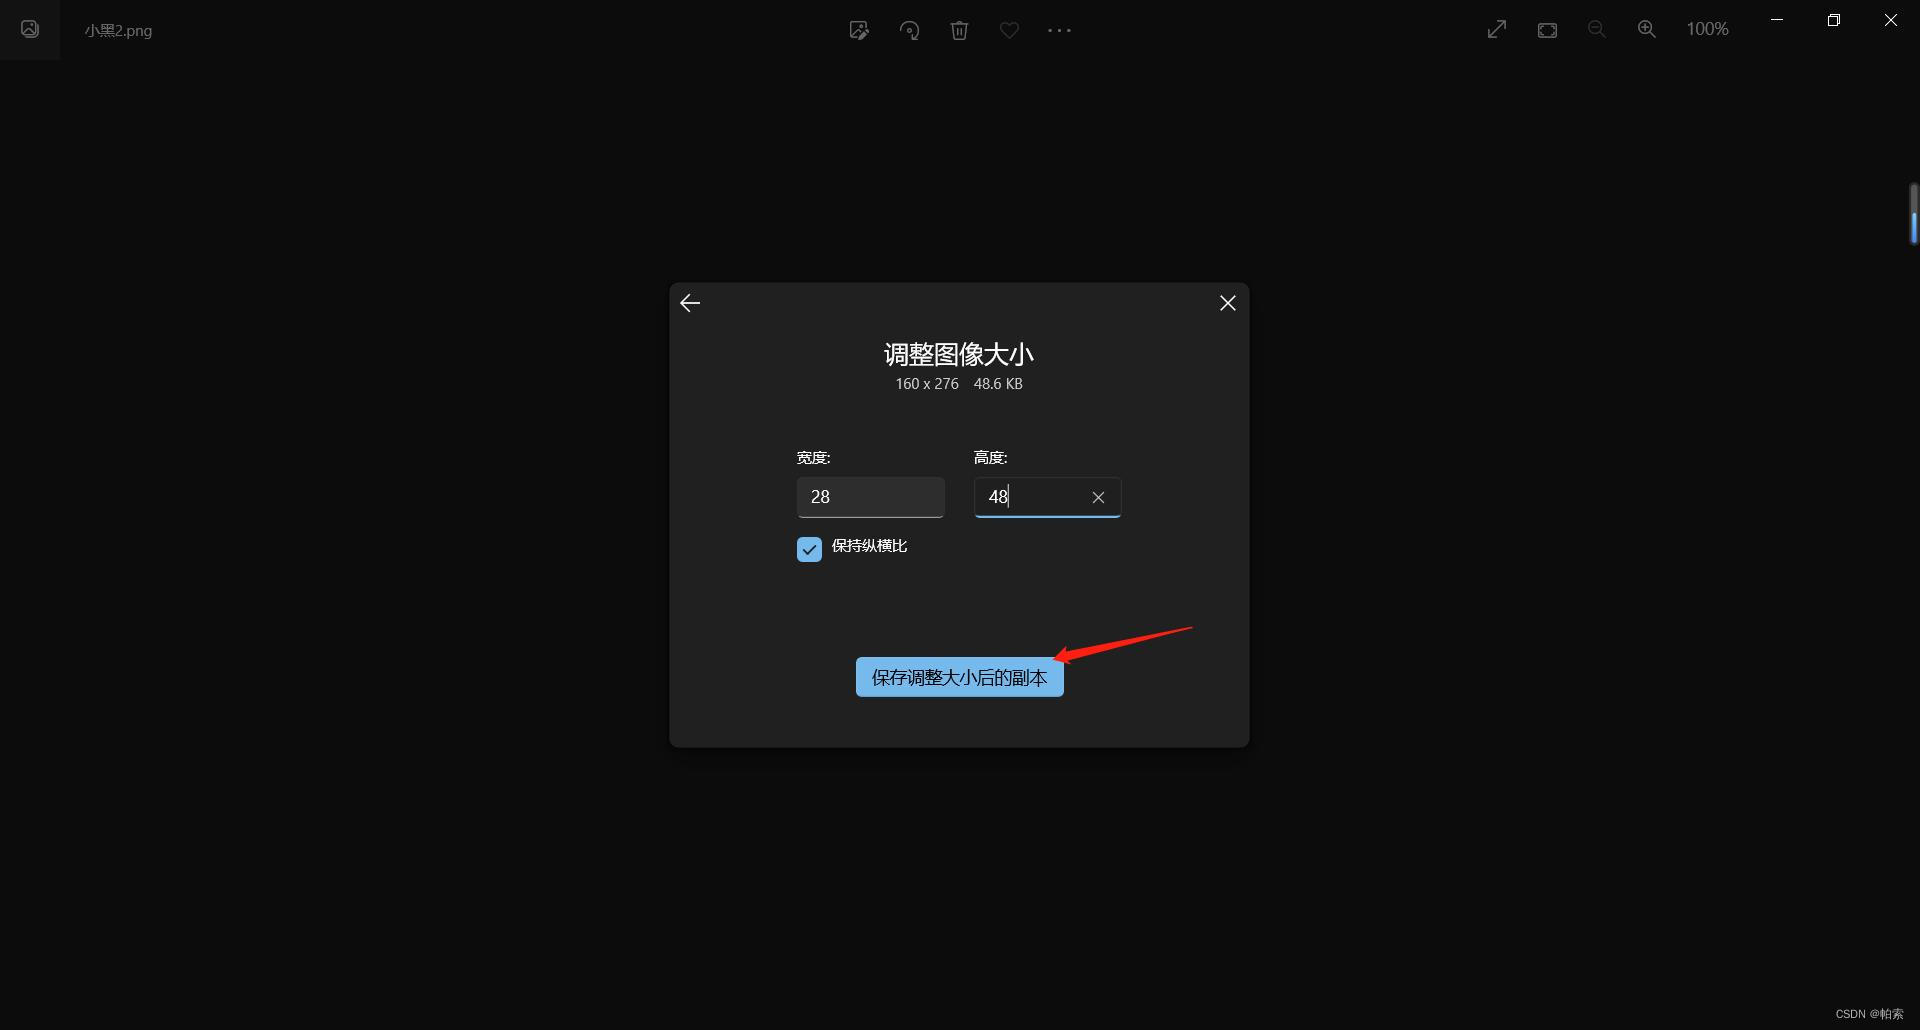Viewport: 1920px width, 1030px height.
Task: Click the 保持纵横比 checkbox label
Action: pos(870,546)
